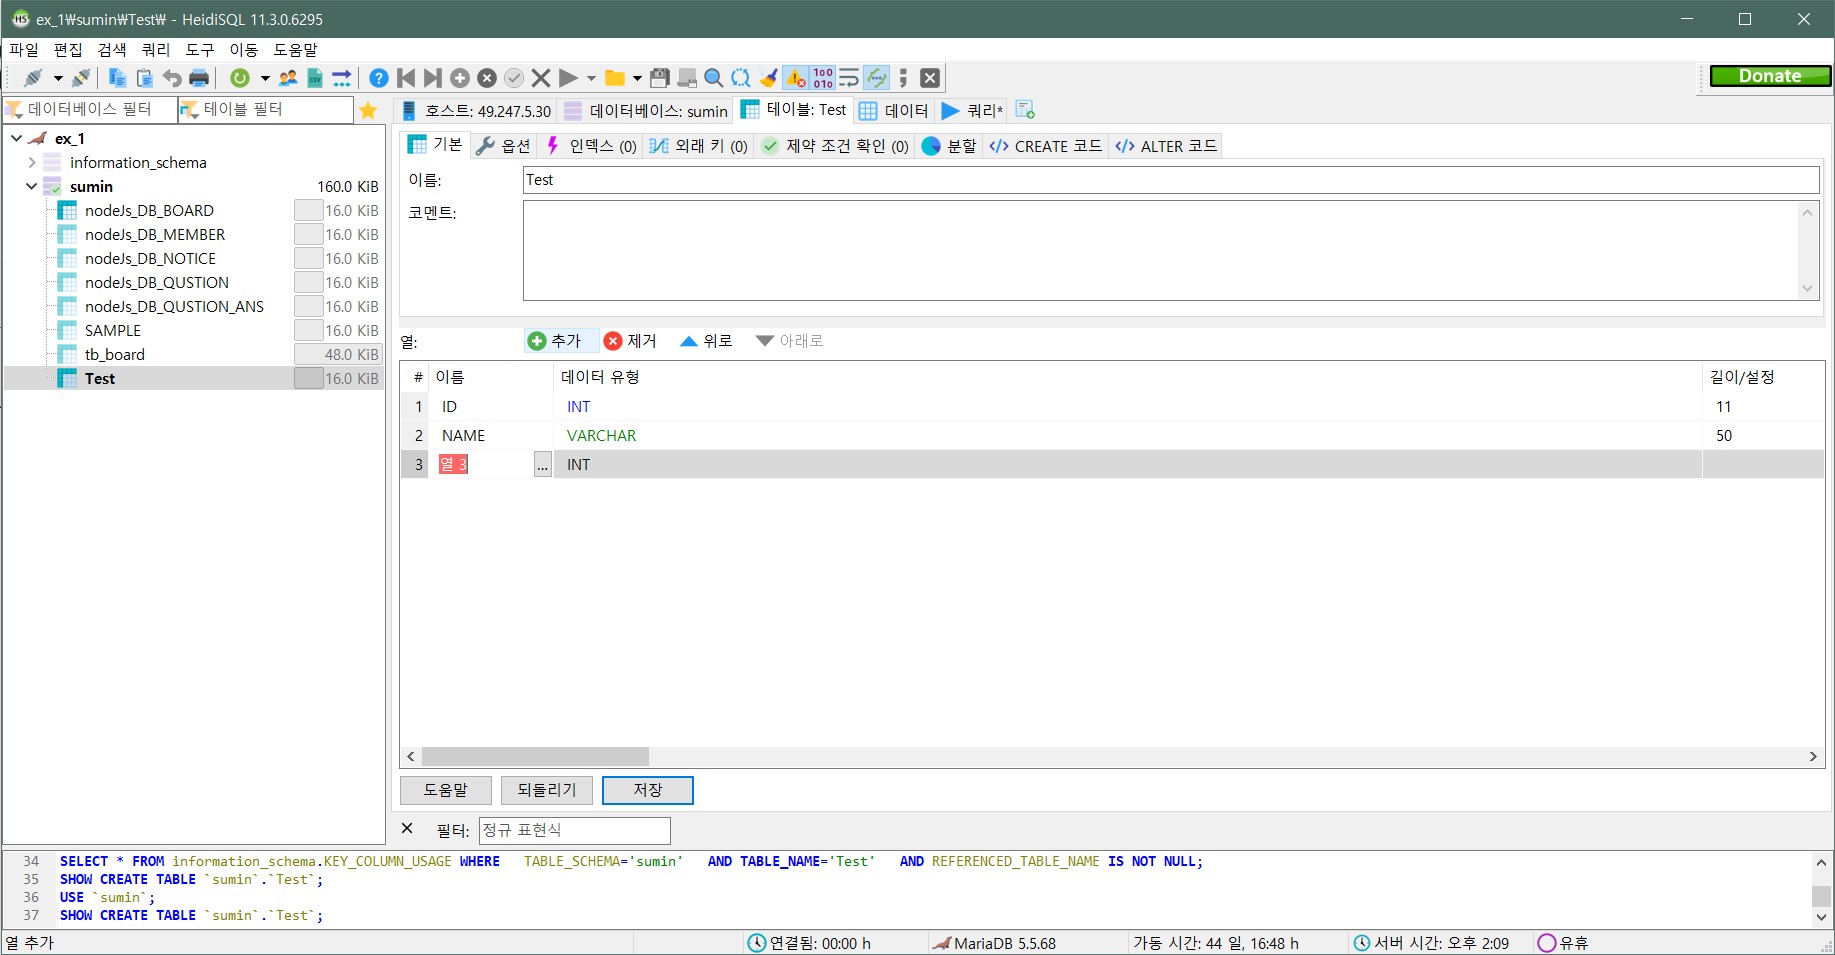Open the 쿼리 menu
Image resolution: width=1835 pixels, height=955 pixels.
156,49
